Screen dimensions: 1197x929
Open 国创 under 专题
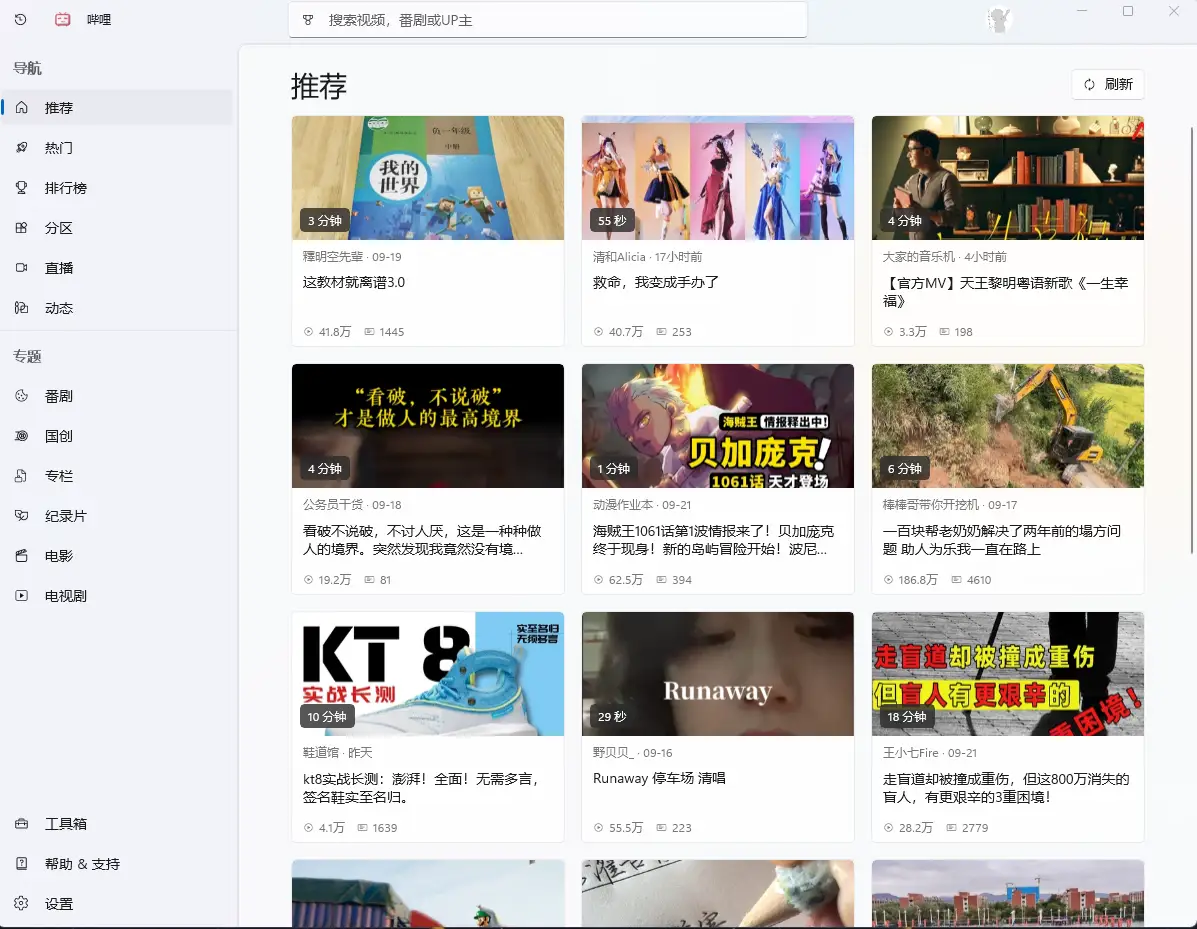(x=118, y=436)
